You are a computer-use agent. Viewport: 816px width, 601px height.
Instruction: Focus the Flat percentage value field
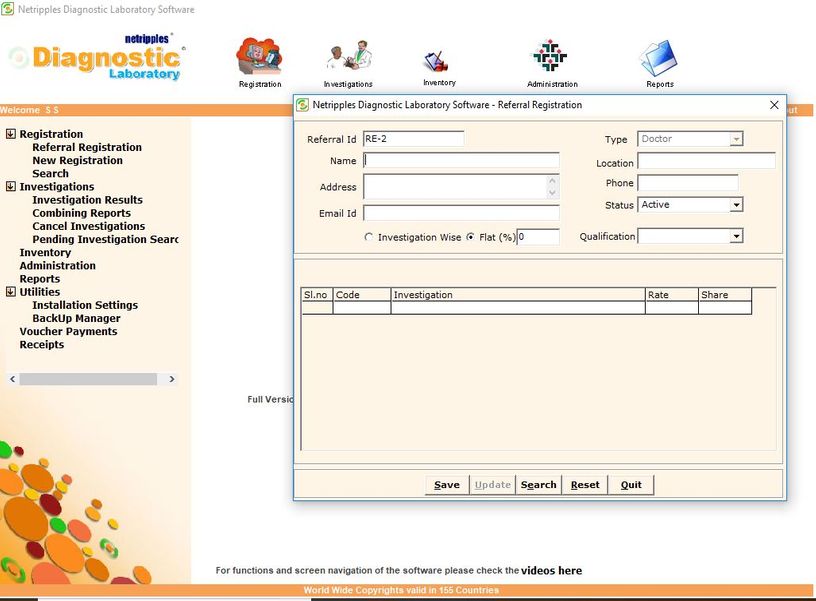click(538, 237)
